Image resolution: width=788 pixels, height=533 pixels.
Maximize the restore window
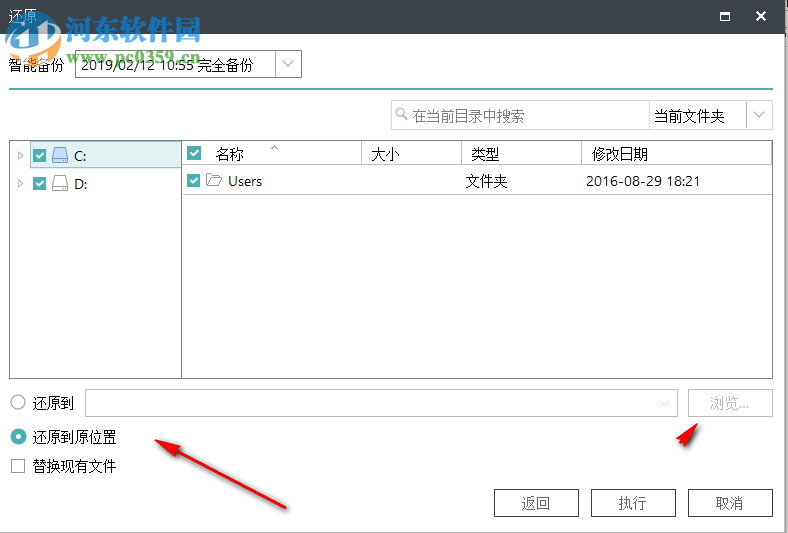click(725, 17)
